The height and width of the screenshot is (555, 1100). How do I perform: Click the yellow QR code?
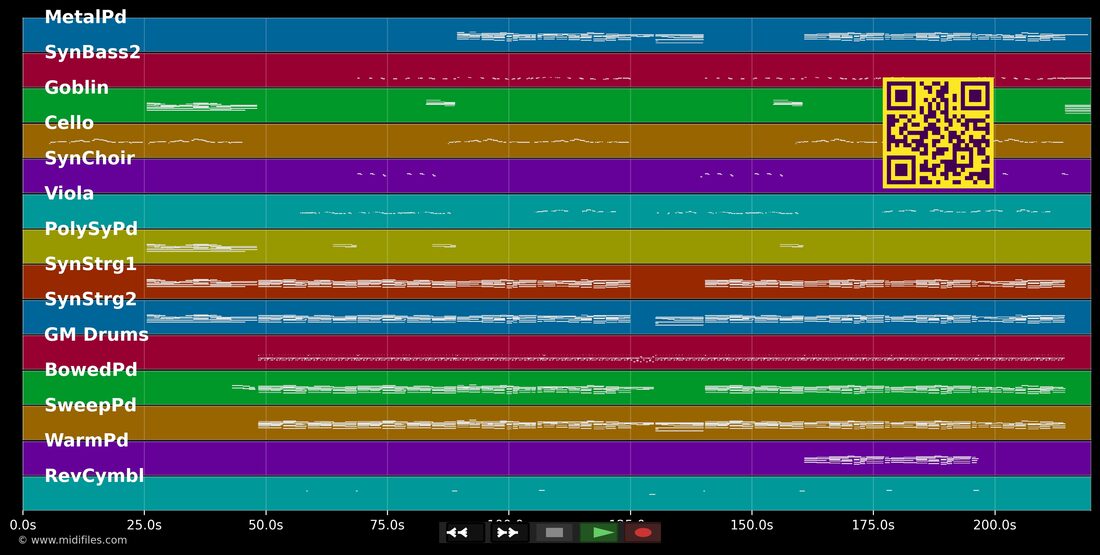(x=938, y=133)
